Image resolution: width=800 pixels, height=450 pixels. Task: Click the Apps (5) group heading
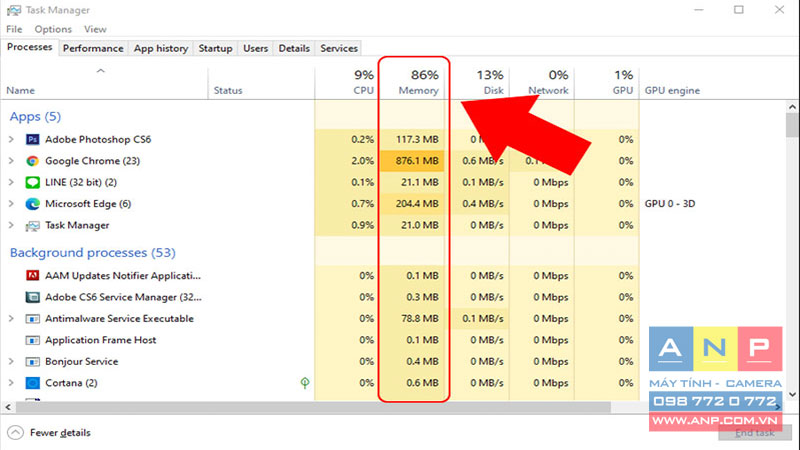tap(35, 117)
